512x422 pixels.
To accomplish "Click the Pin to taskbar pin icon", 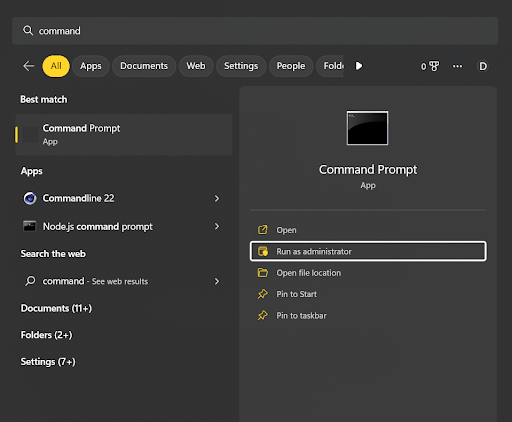I will (x=263, y=315).
